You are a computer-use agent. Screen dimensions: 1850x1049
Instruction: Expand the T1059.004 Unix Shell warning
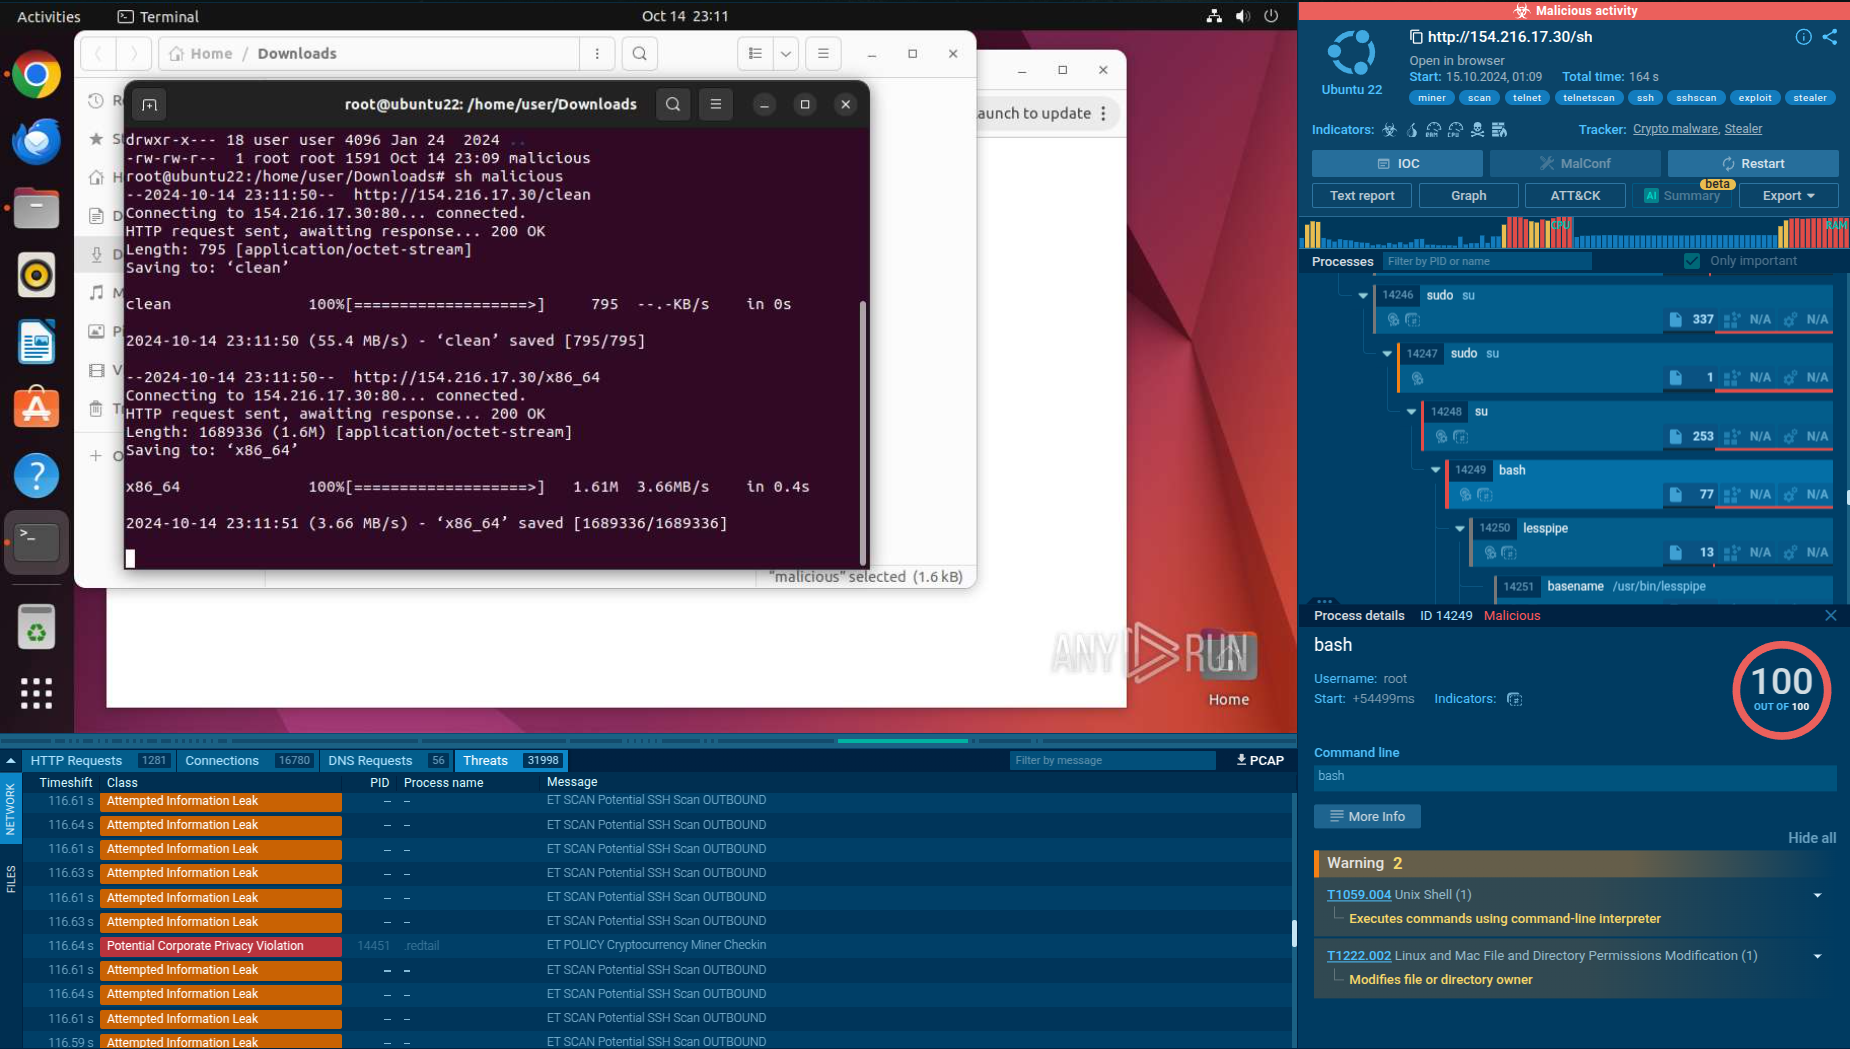[x=1818, y=894]
